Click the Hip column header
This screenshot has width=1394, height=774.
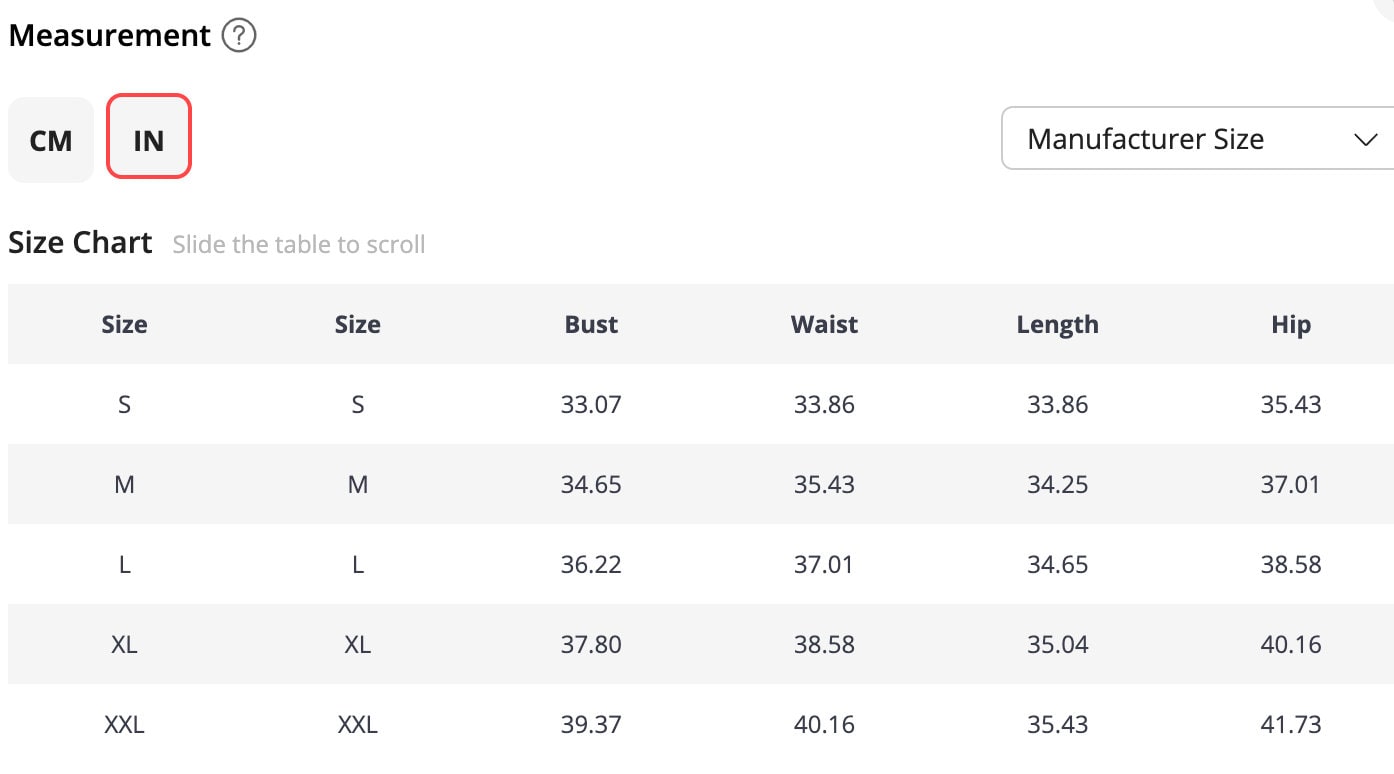[1290, 324]
